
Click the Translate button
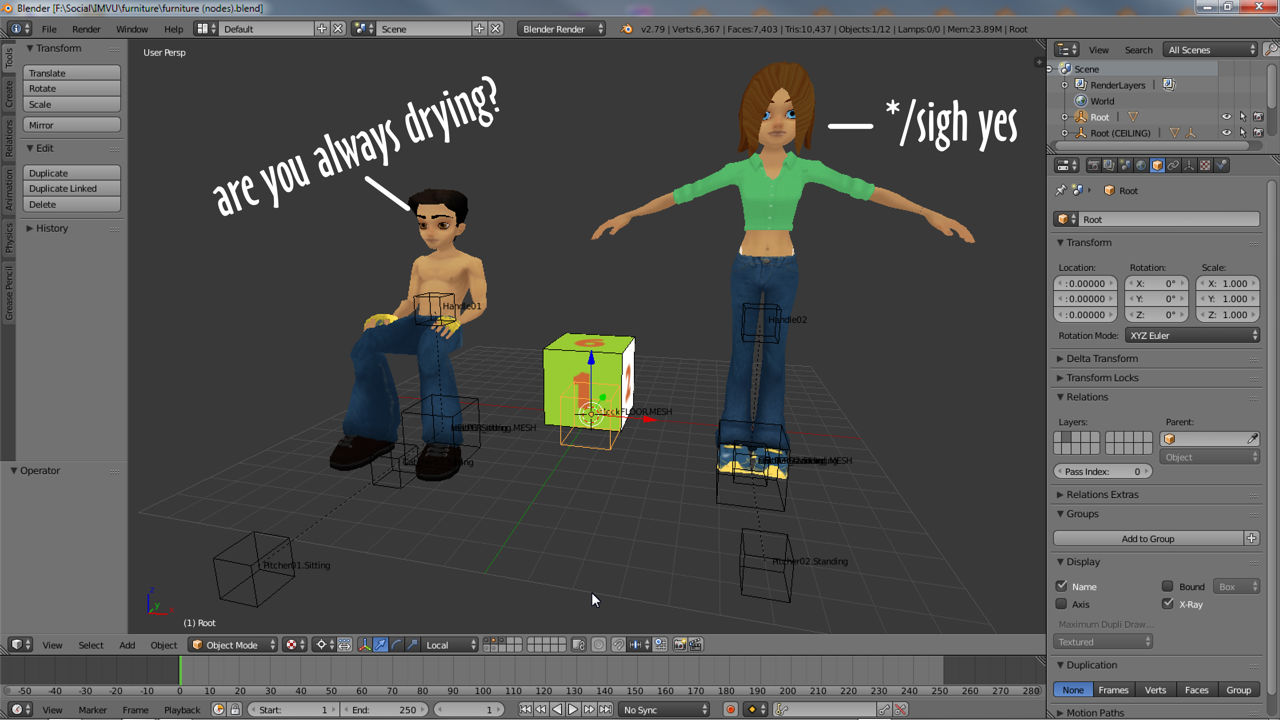(x=72, y=73)
